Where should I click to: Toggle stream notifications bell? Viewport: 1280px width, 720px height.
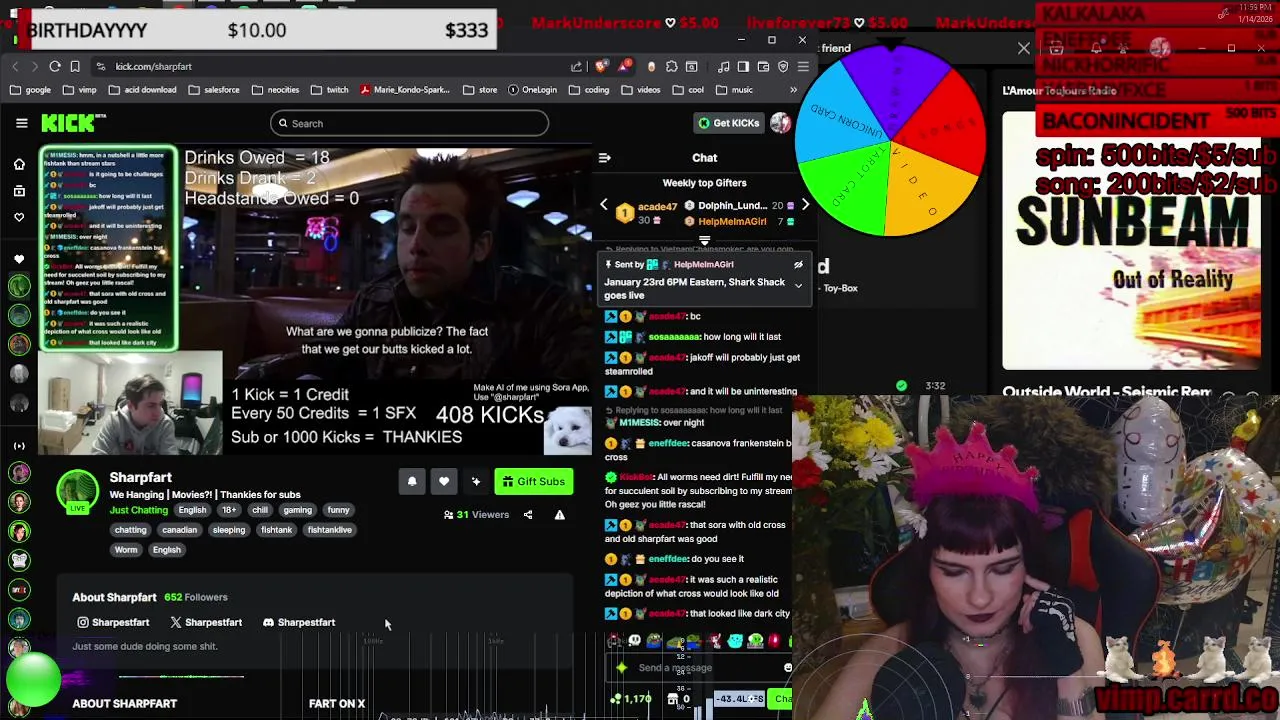pyautogui.click(x=412, y=482)
